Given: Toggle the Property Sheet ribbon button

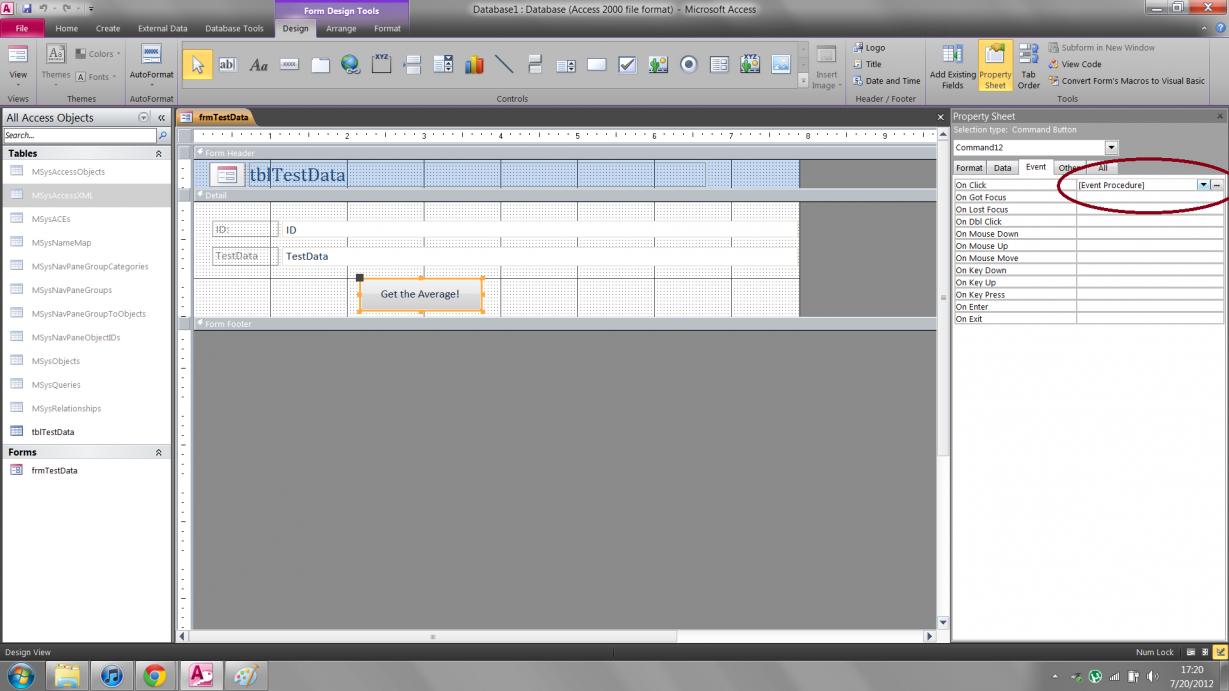Looking at the screenshot, I should [995, 66].
